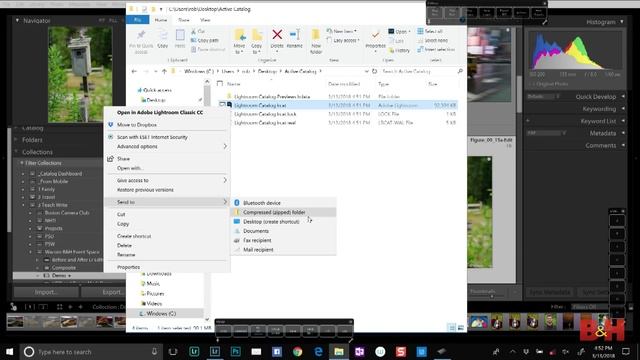Screen dimensions: 640x360
Task: Toggle the select-all checkbox beside Name column
Action: 220,84
